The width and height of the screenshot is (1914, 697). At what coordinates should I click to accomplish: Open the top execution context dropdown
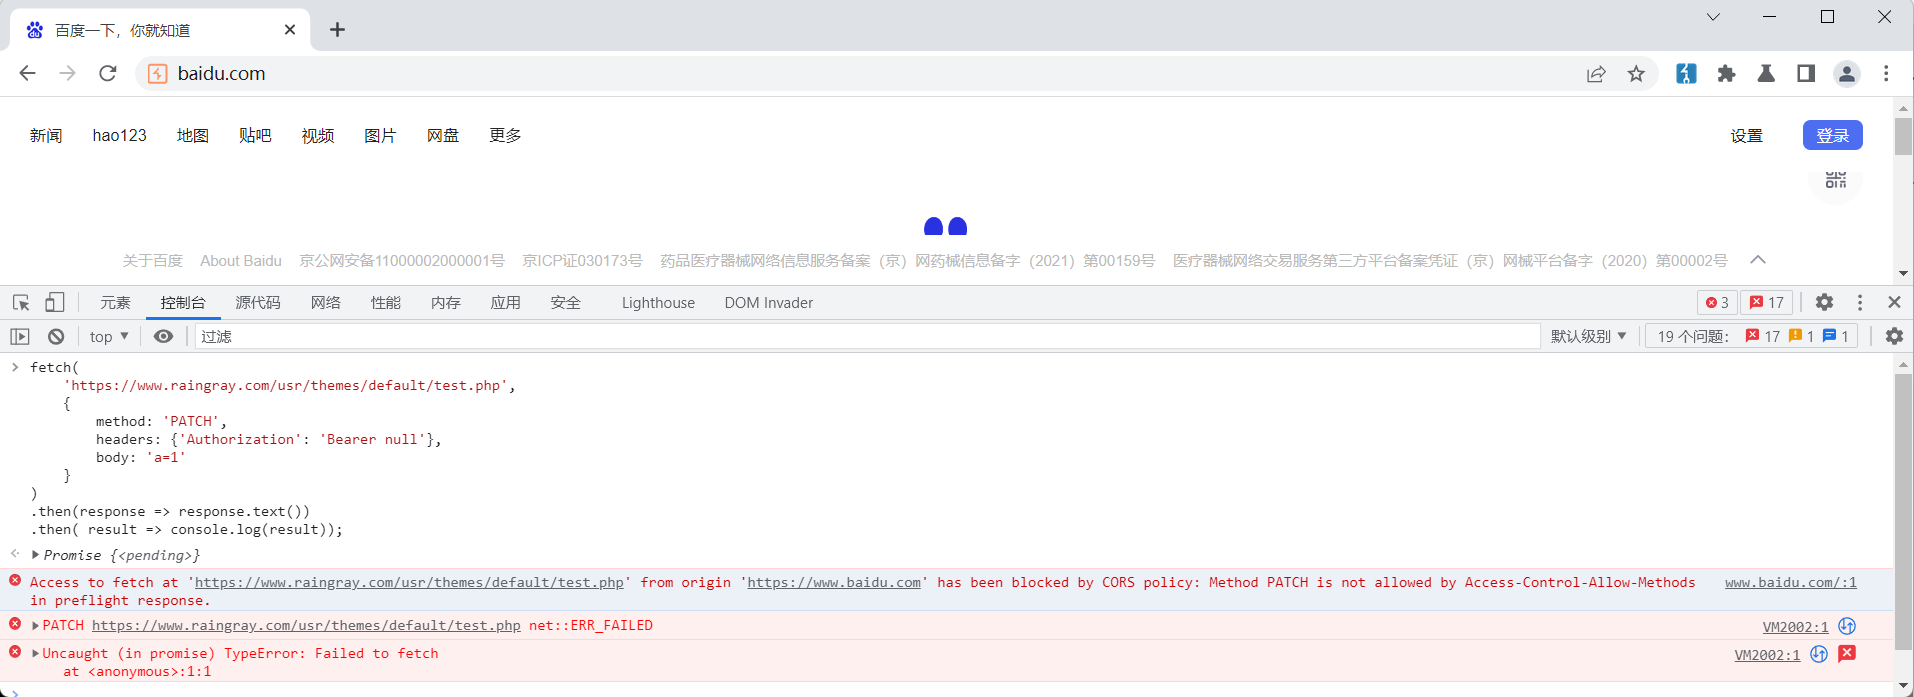pyautogui.click(x=109, y=337)
